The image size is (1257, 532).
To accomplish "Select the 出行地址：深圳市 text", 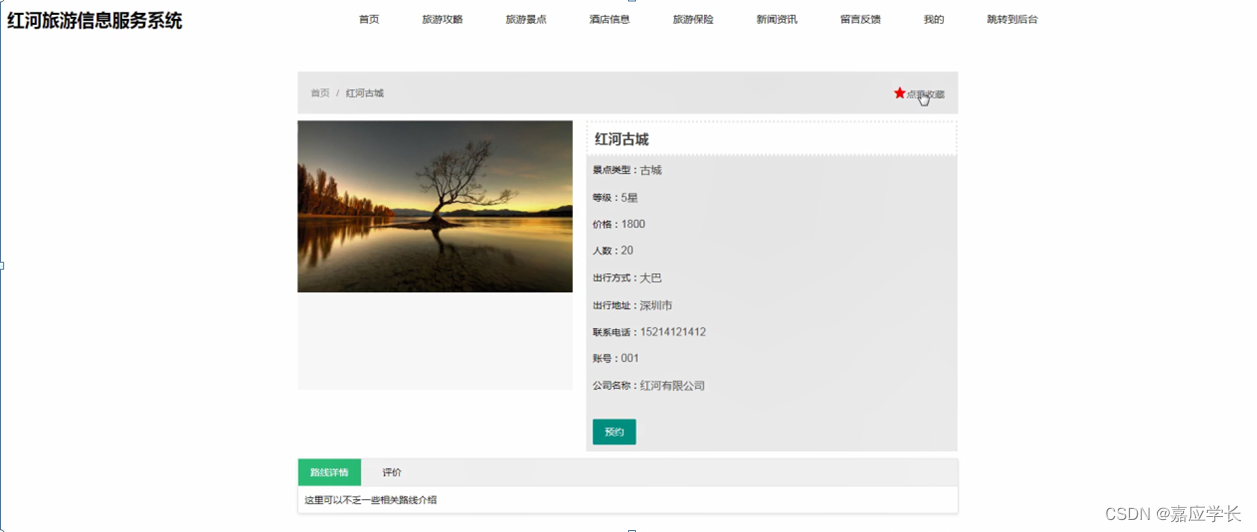I will point(632,305).
